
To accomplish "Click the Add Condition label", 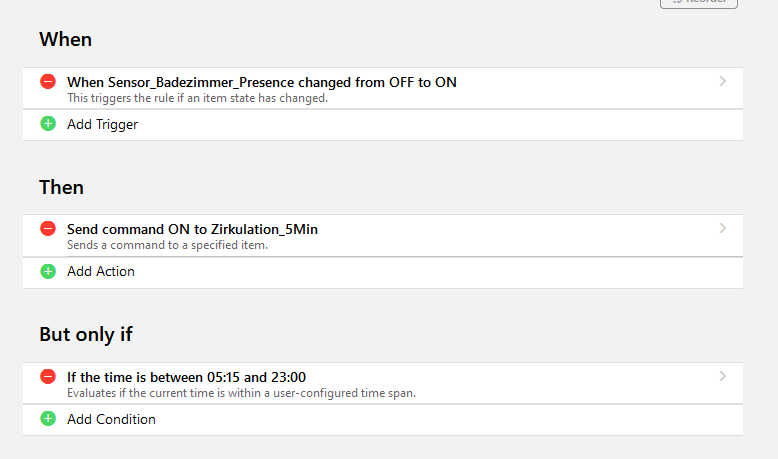I will tap(111, 419).
